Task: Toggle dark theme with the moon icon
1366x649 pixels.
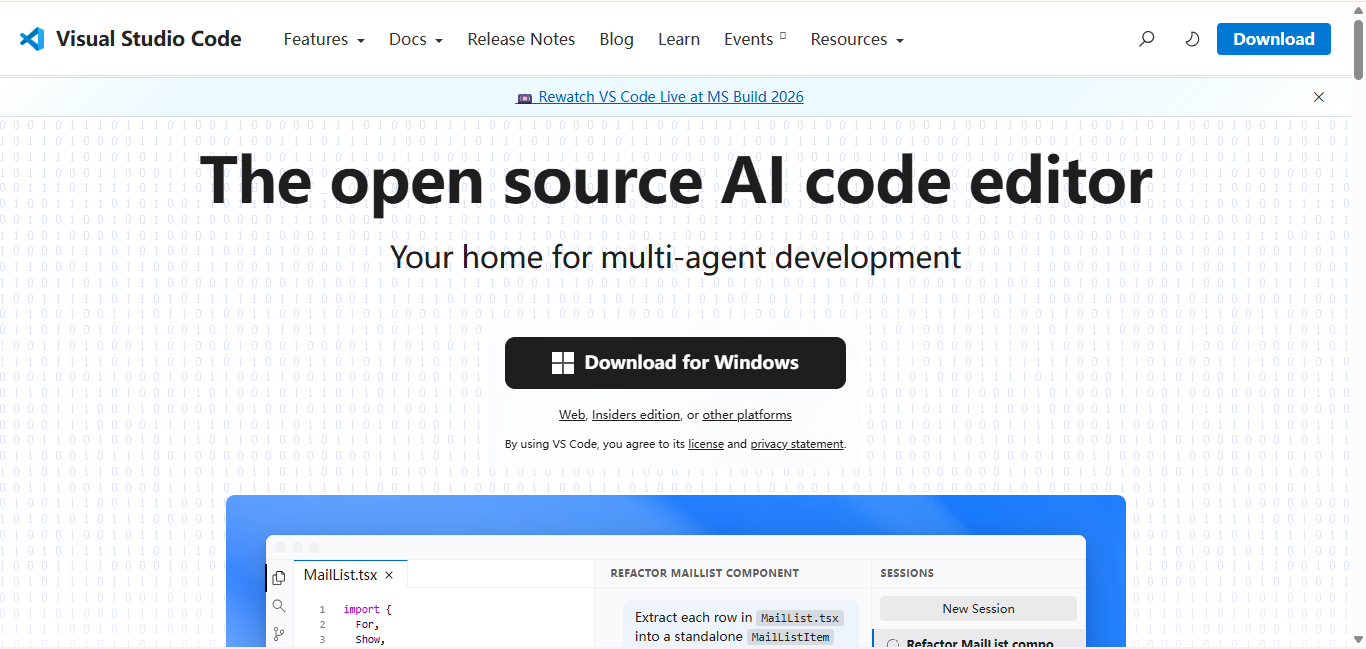Action: pos(1192,39)
